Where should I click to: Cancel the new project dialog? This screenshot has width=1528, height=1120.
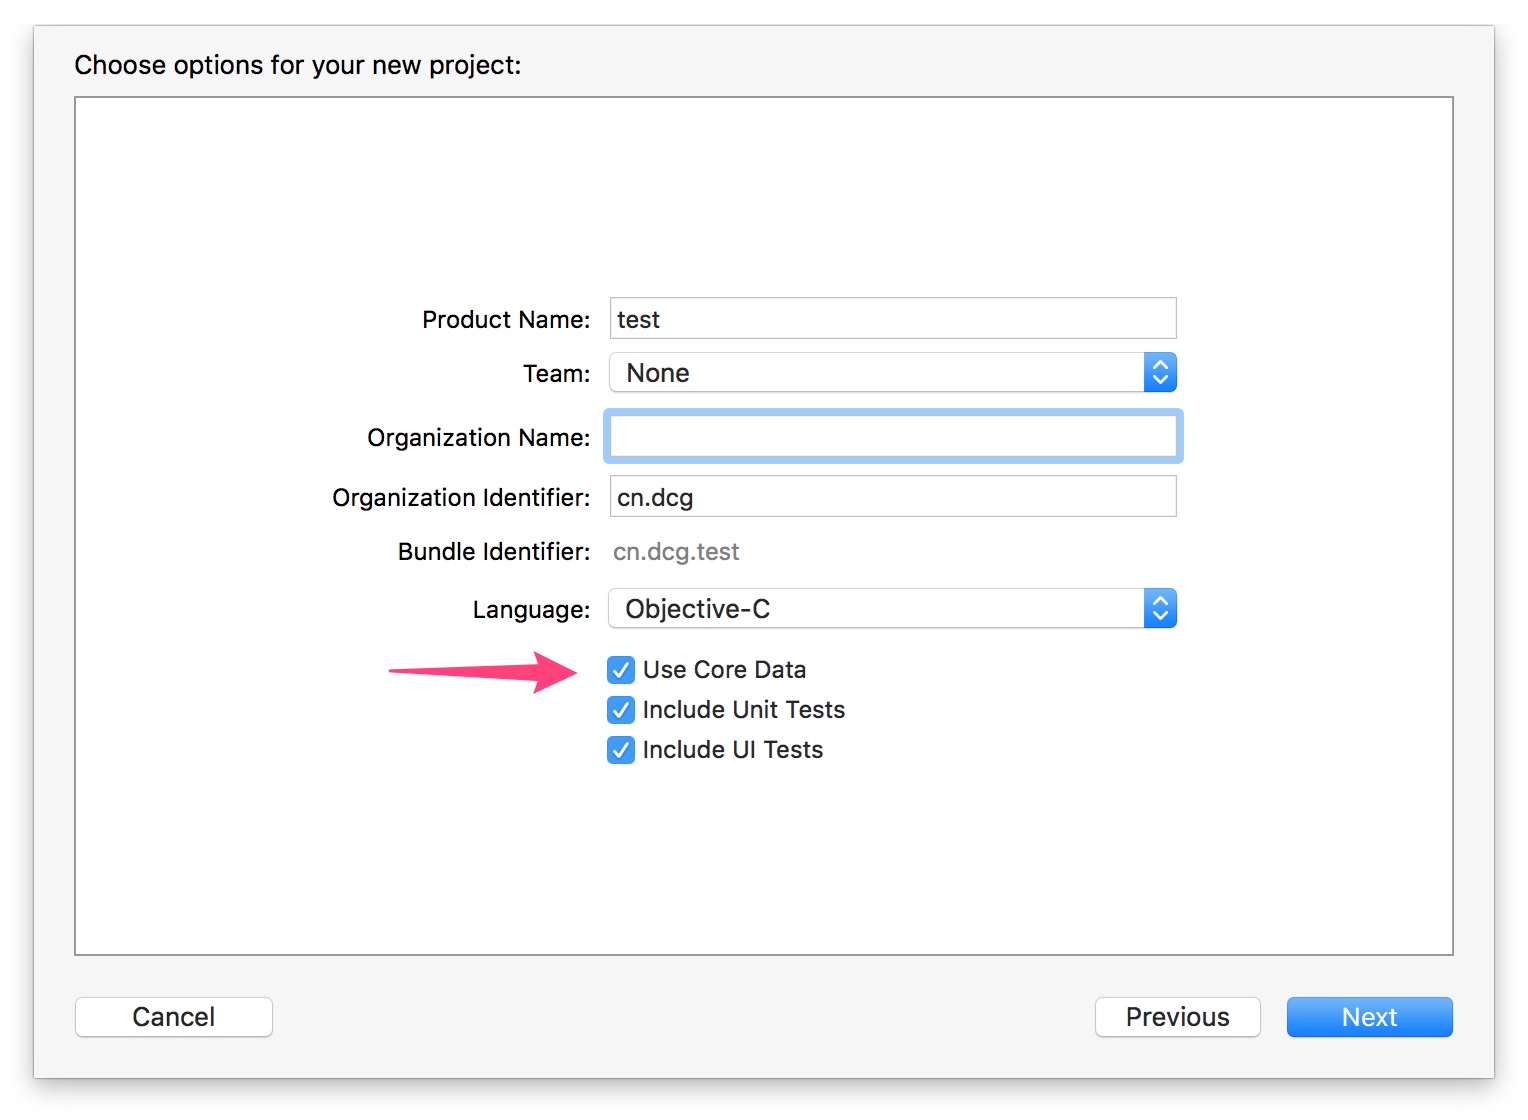(x=174, y=1017)
